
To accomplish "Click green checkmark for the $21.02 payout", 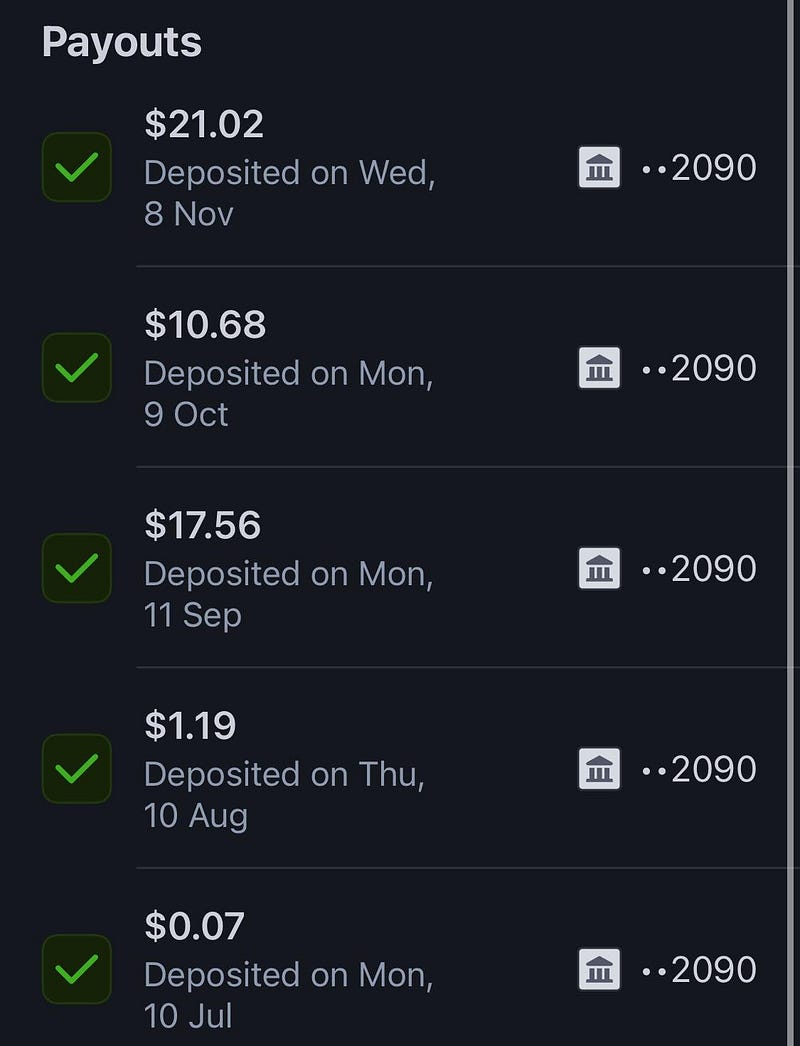I will pos(77,167).
